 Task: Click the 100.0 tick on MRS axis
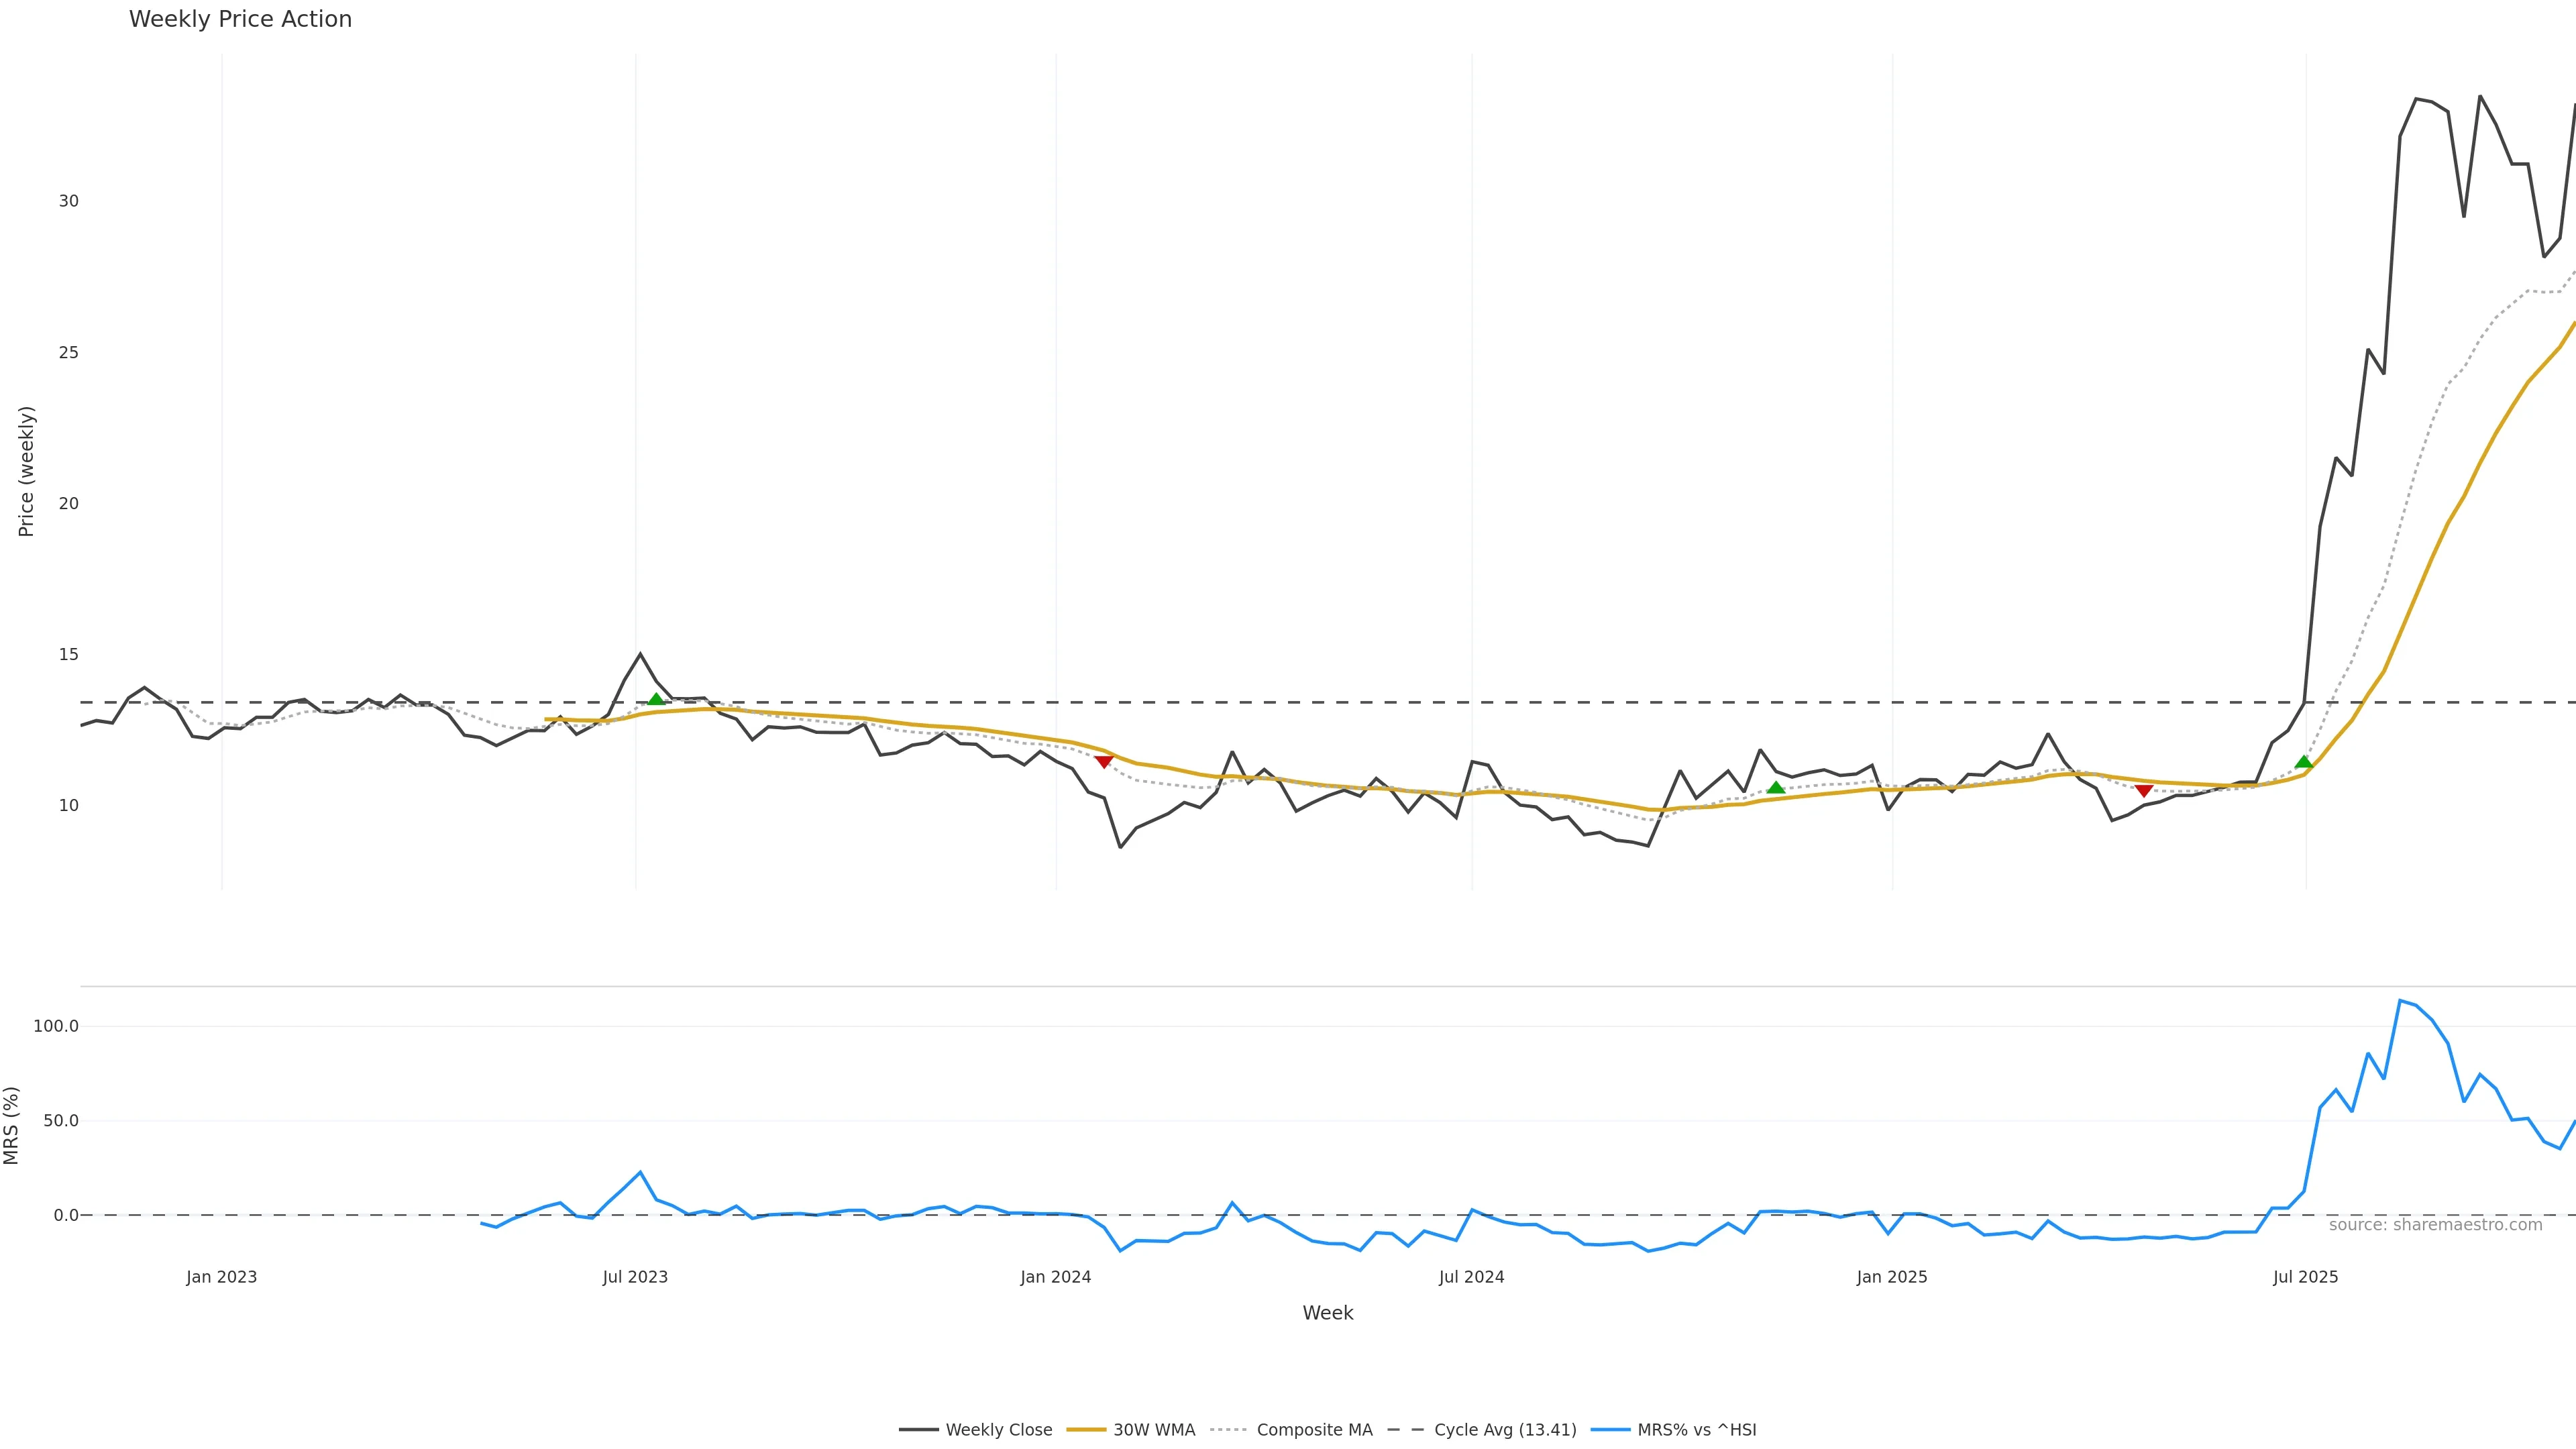pyautogui.click(x=55, y=1026)
